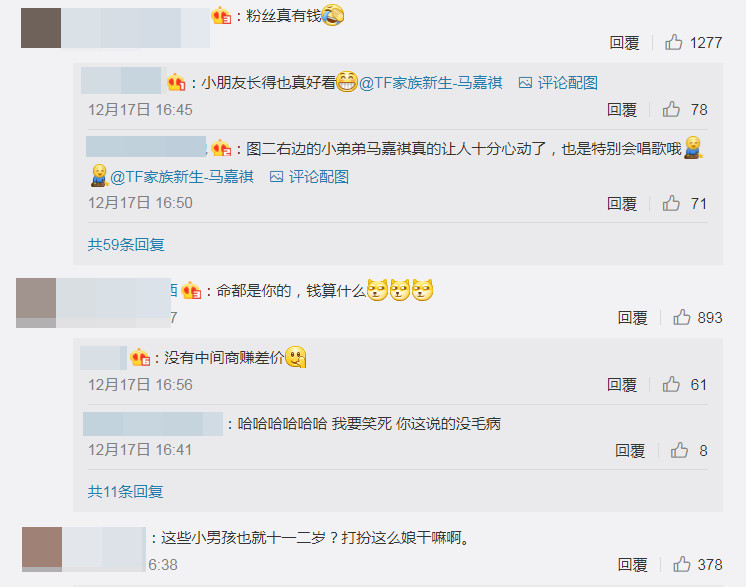The width and height of the screenshot is (746, 587).
Task: Like the reply showing 61 likes
Action: (x=671, y=384)
